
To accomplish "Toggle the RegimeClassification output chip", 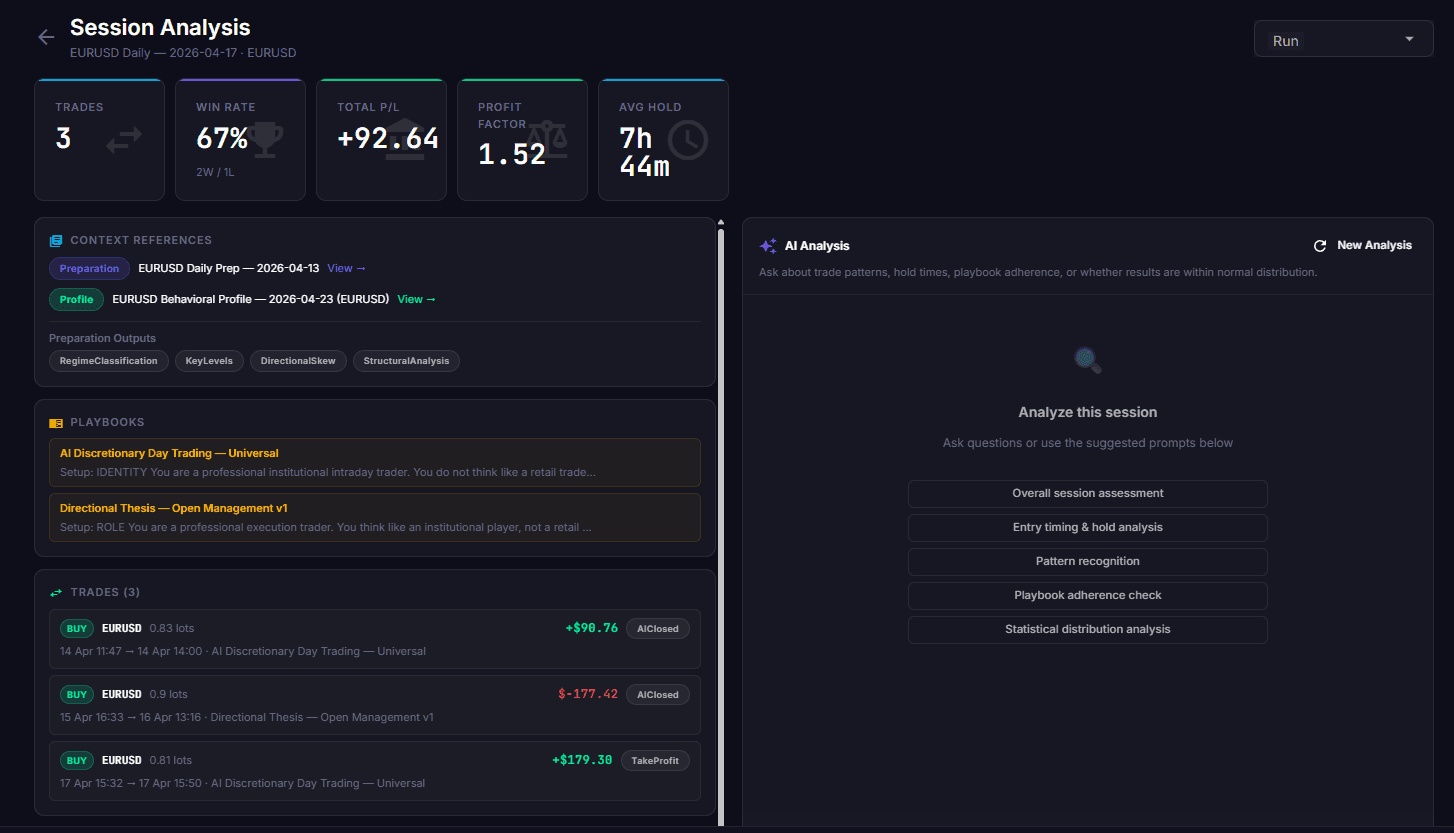I will tap(108, 361).
